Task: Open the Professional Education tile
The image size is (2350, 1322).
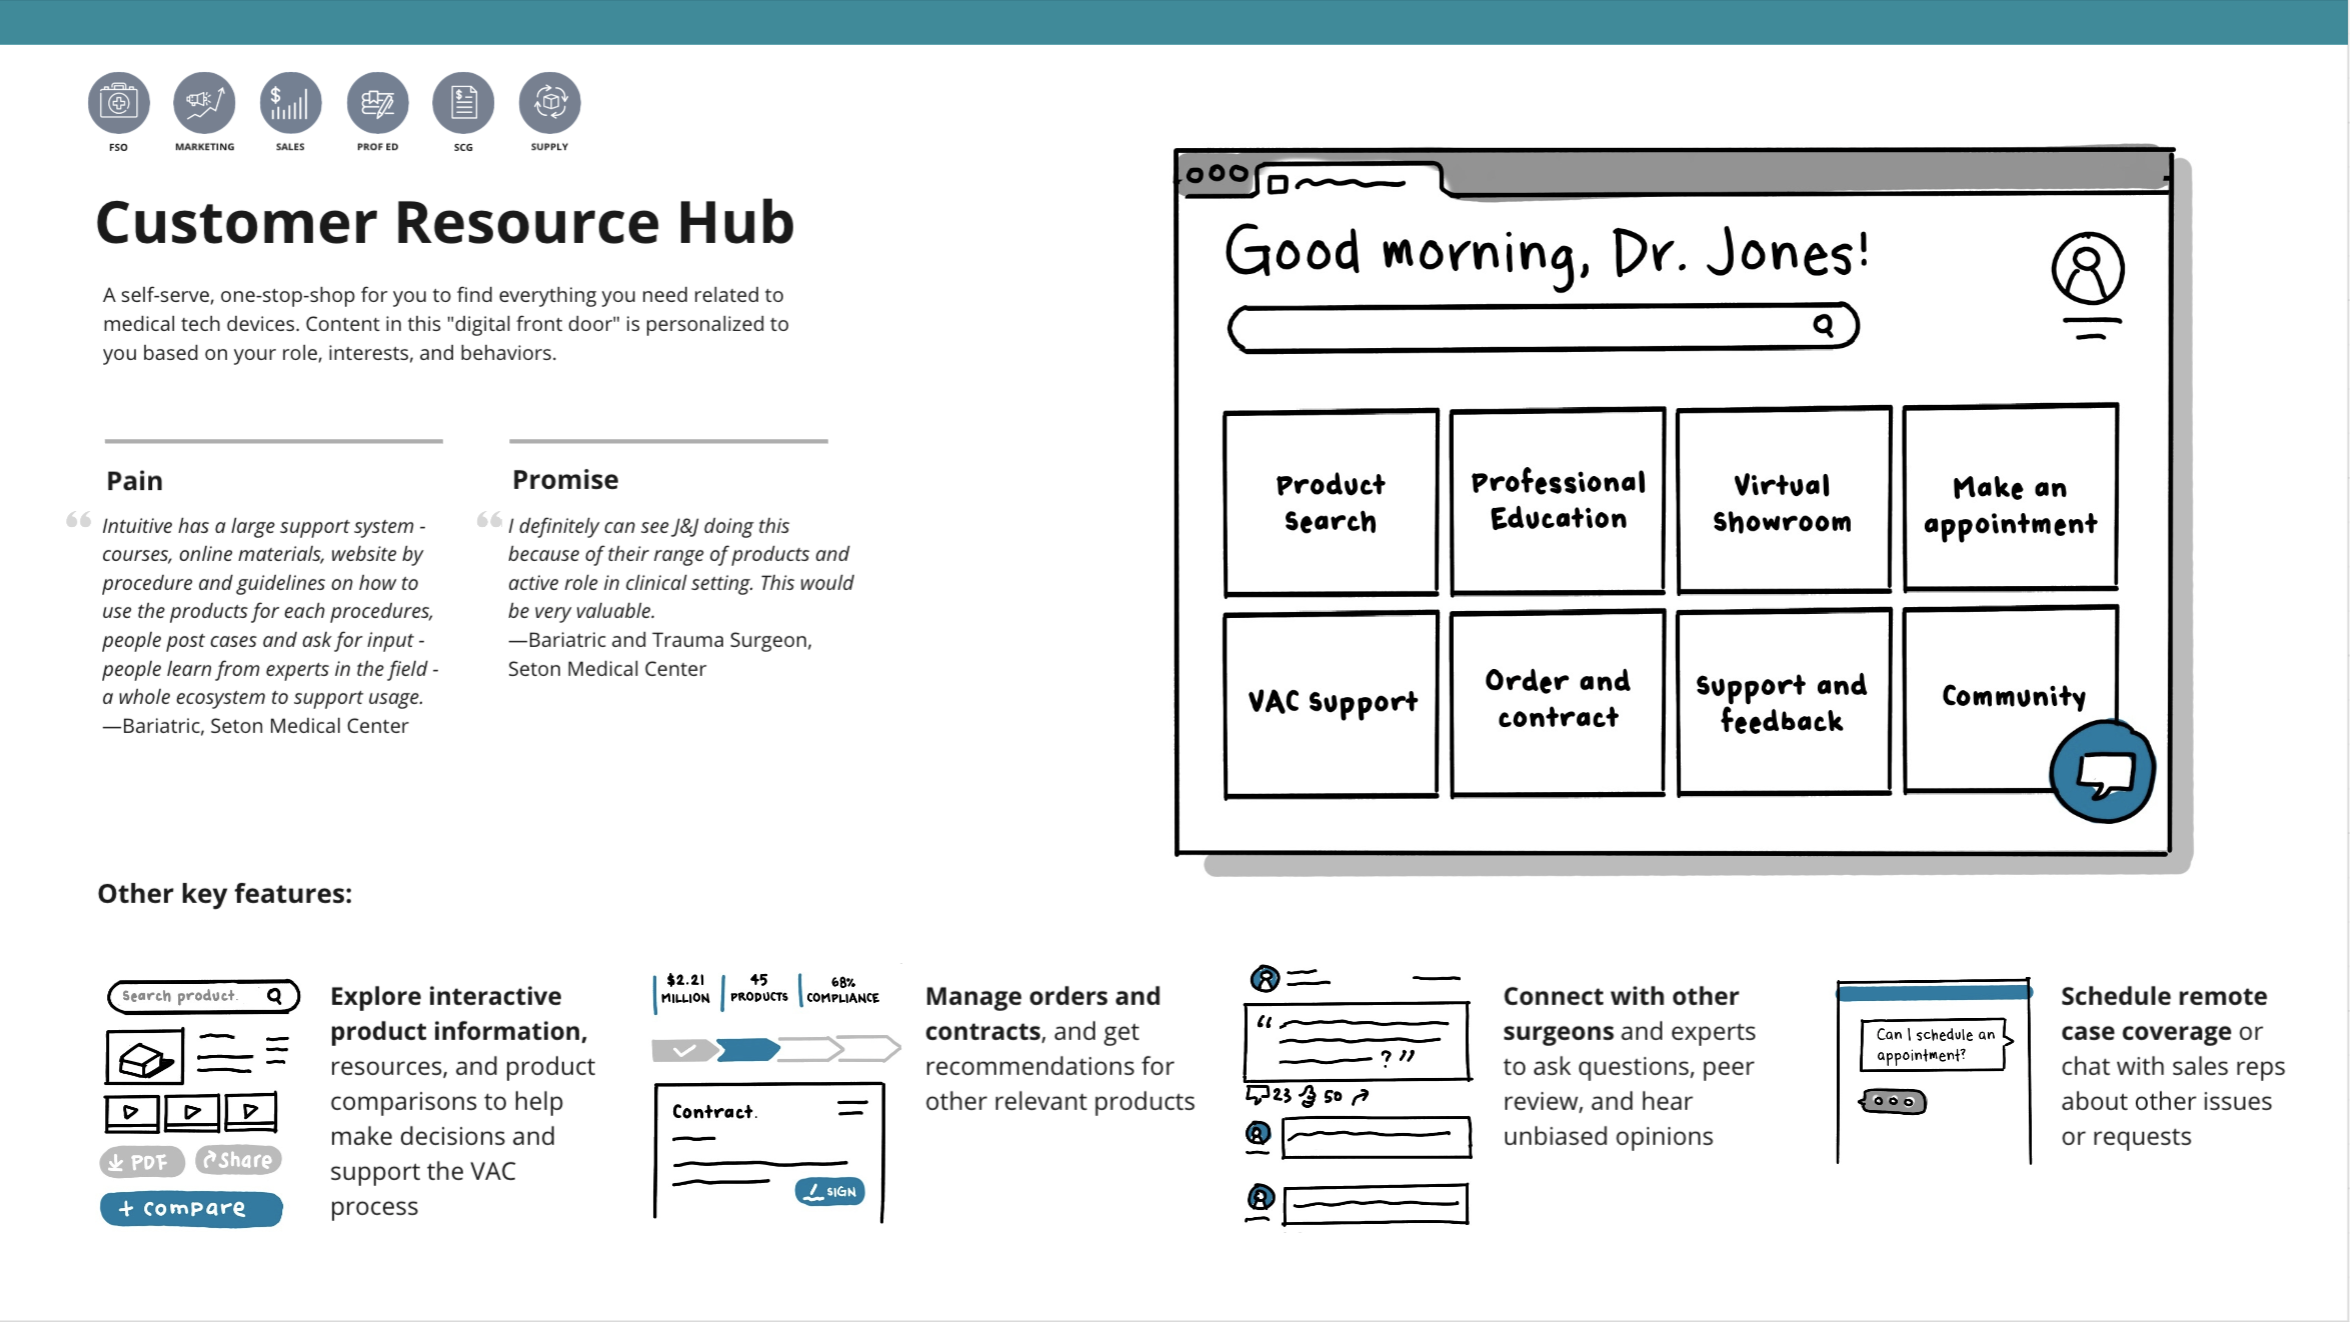Action: [x=1557, y=501]
